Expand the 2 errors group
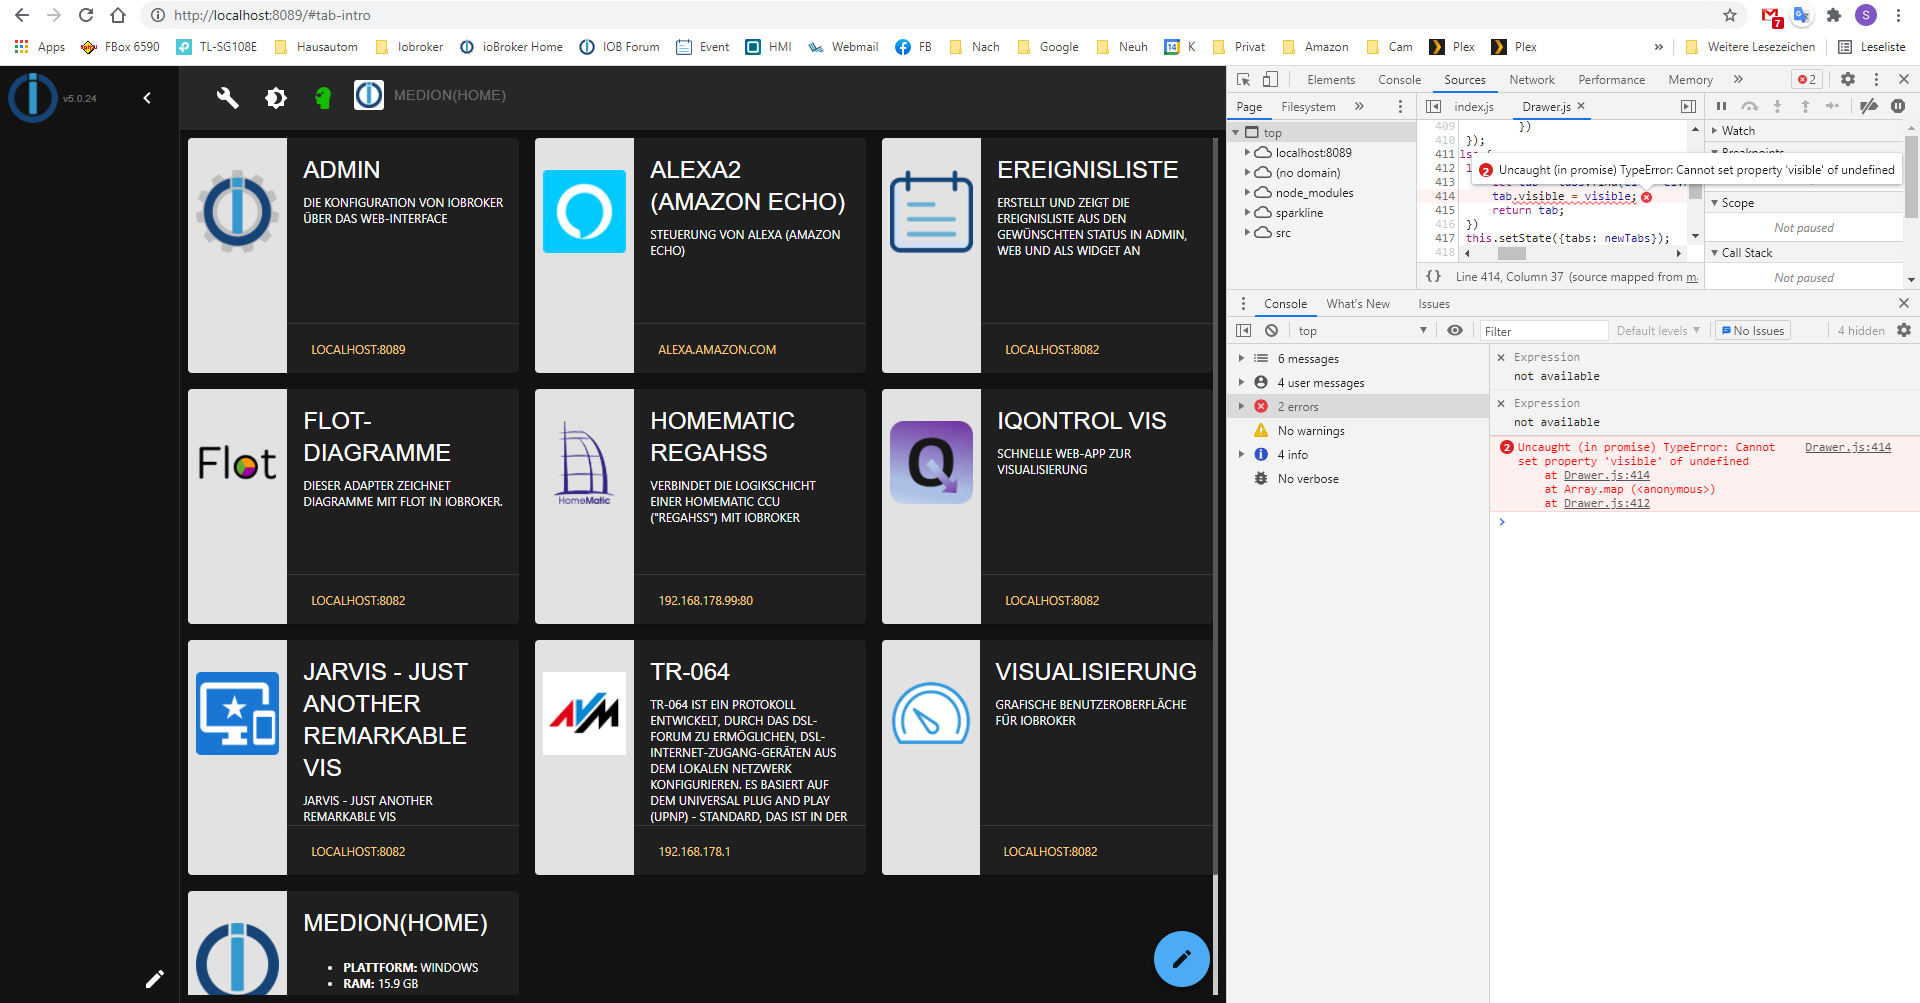The height and width of the screenshot is (1003, 1920). click(1241, 406)
